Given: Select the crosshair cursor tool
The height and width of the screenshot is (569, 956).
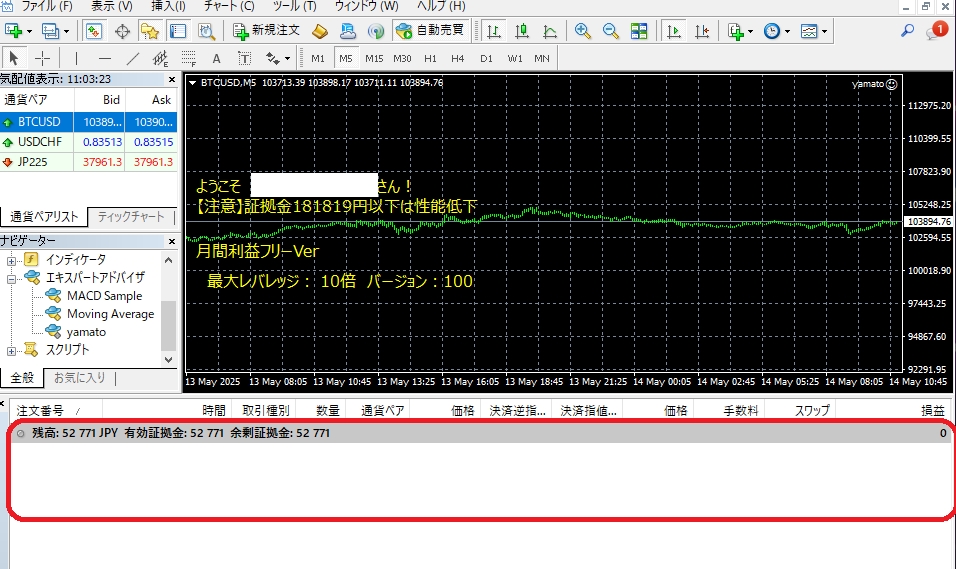Looking at the screenshot, I should [x=43, y=58].
